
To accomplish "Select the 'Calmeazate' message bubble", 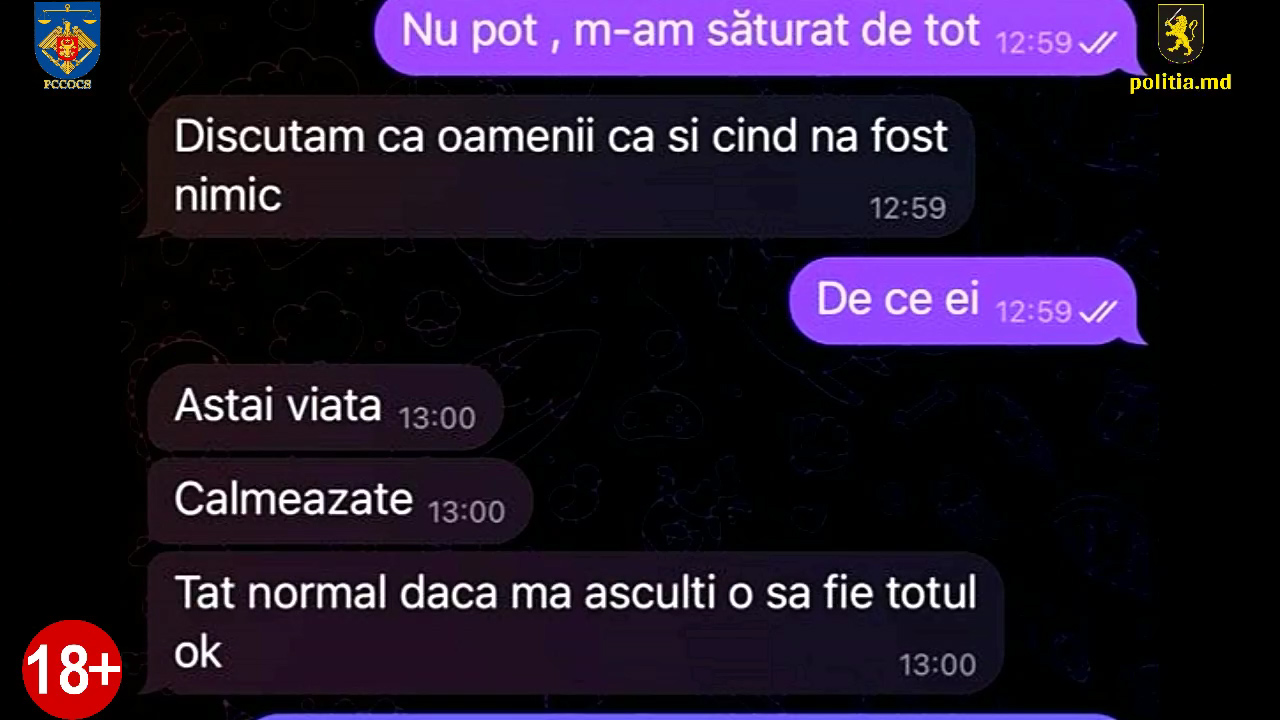I will pos(337,500).
